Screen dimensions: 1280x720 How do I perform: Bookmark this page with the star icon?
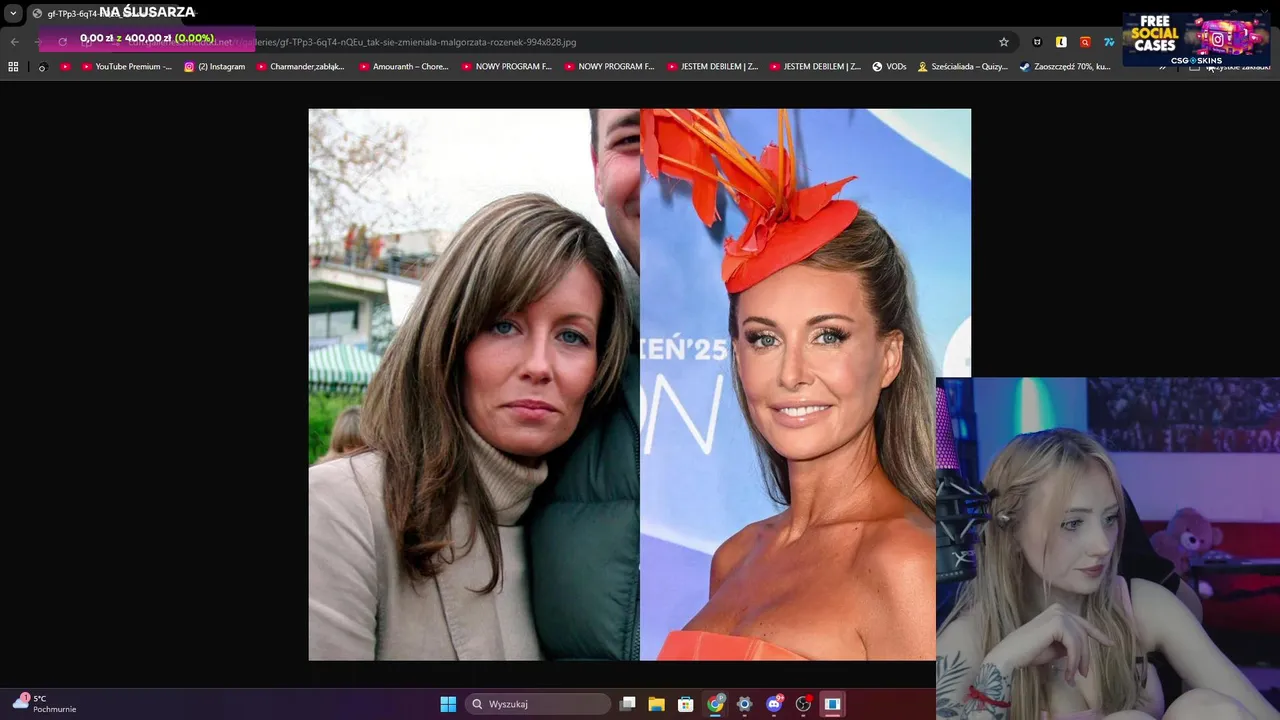pyautogui.click(x=1004, y=42)
